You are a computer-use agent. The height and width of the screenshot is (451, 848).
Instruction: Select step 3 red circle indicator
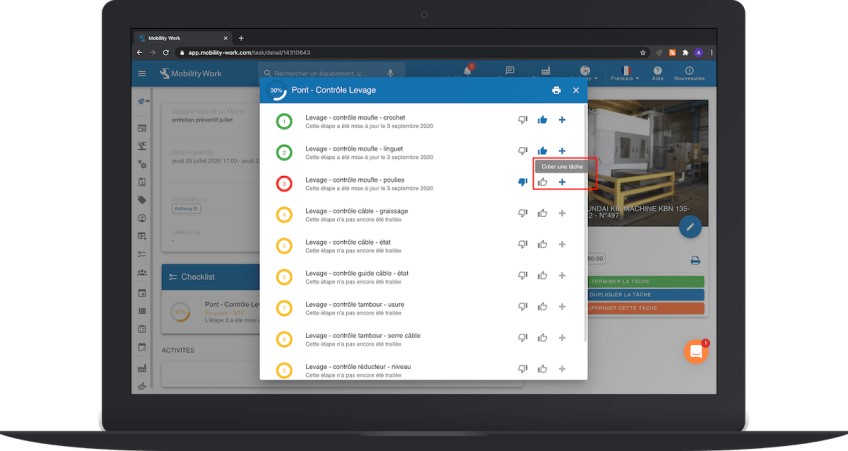(284, 184)
